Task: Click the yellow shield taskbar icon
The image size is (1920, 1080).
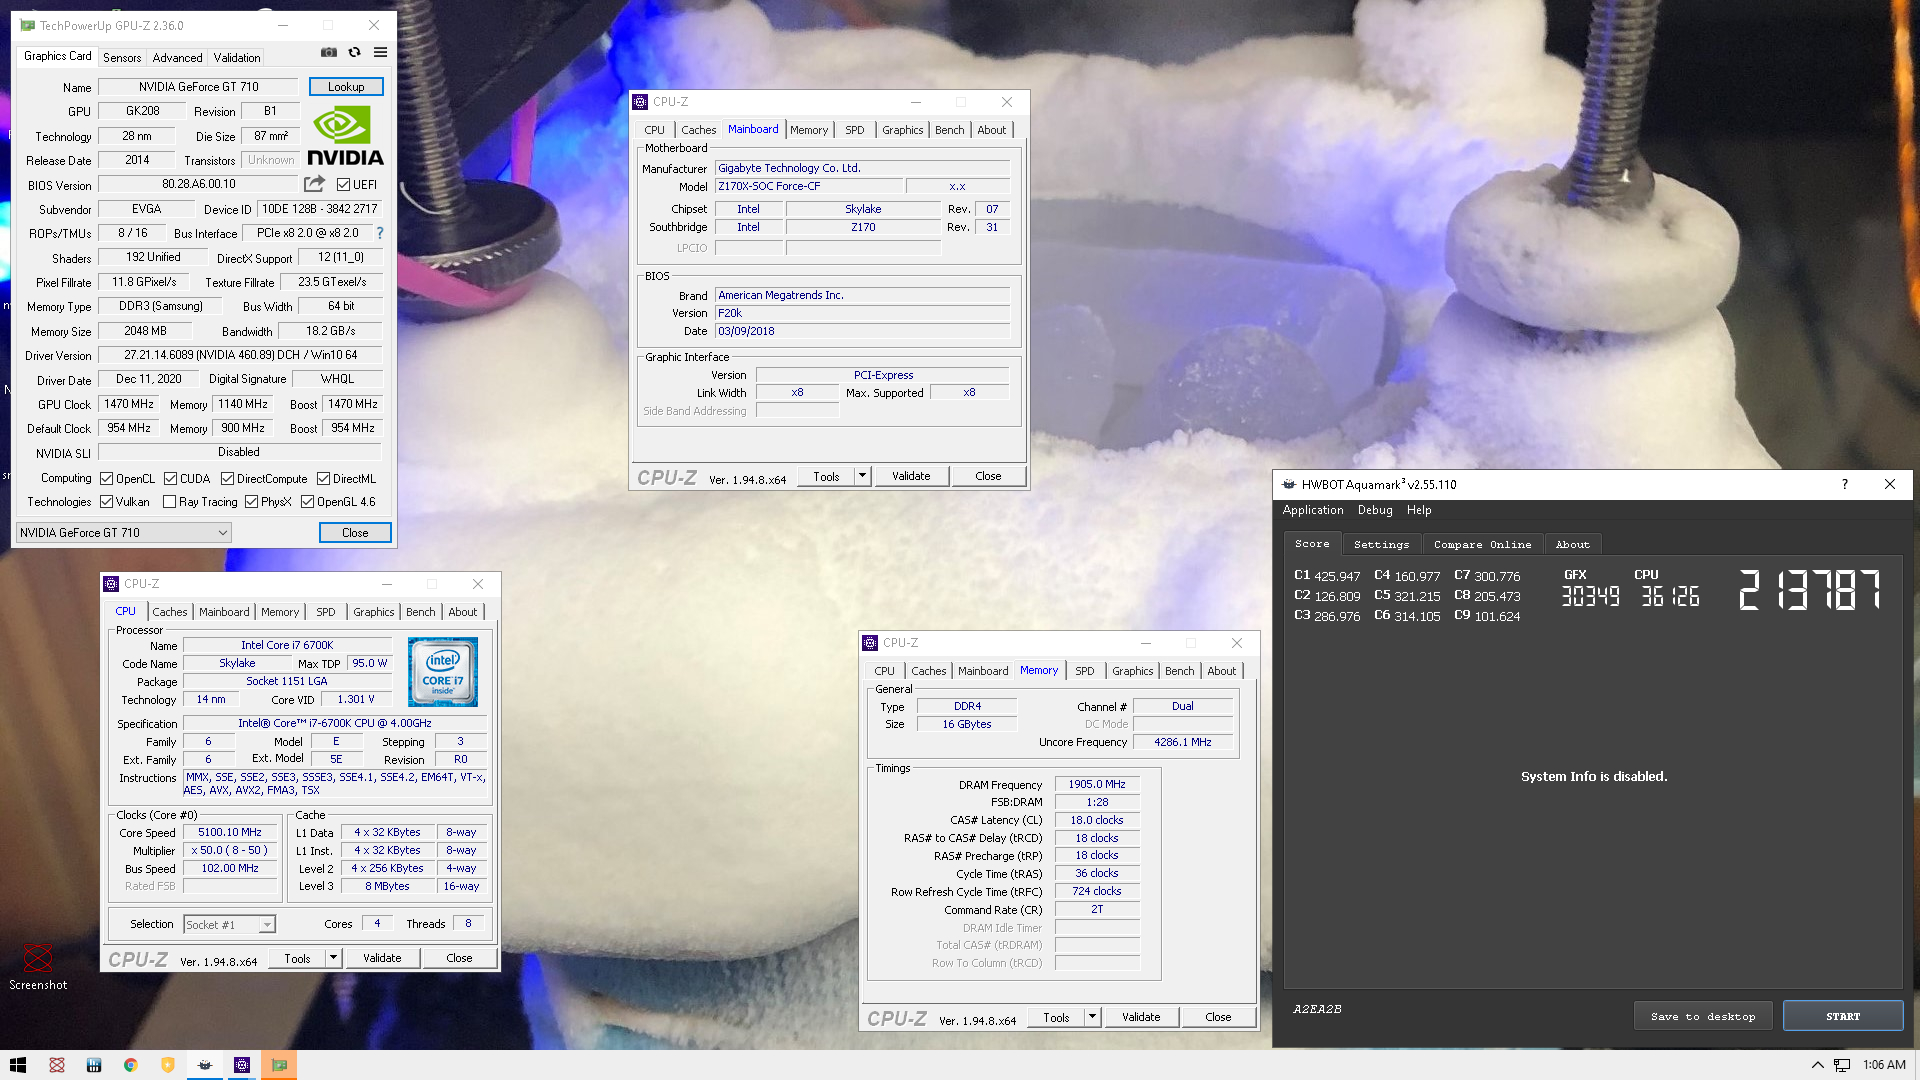Action: coord(167,1065)
